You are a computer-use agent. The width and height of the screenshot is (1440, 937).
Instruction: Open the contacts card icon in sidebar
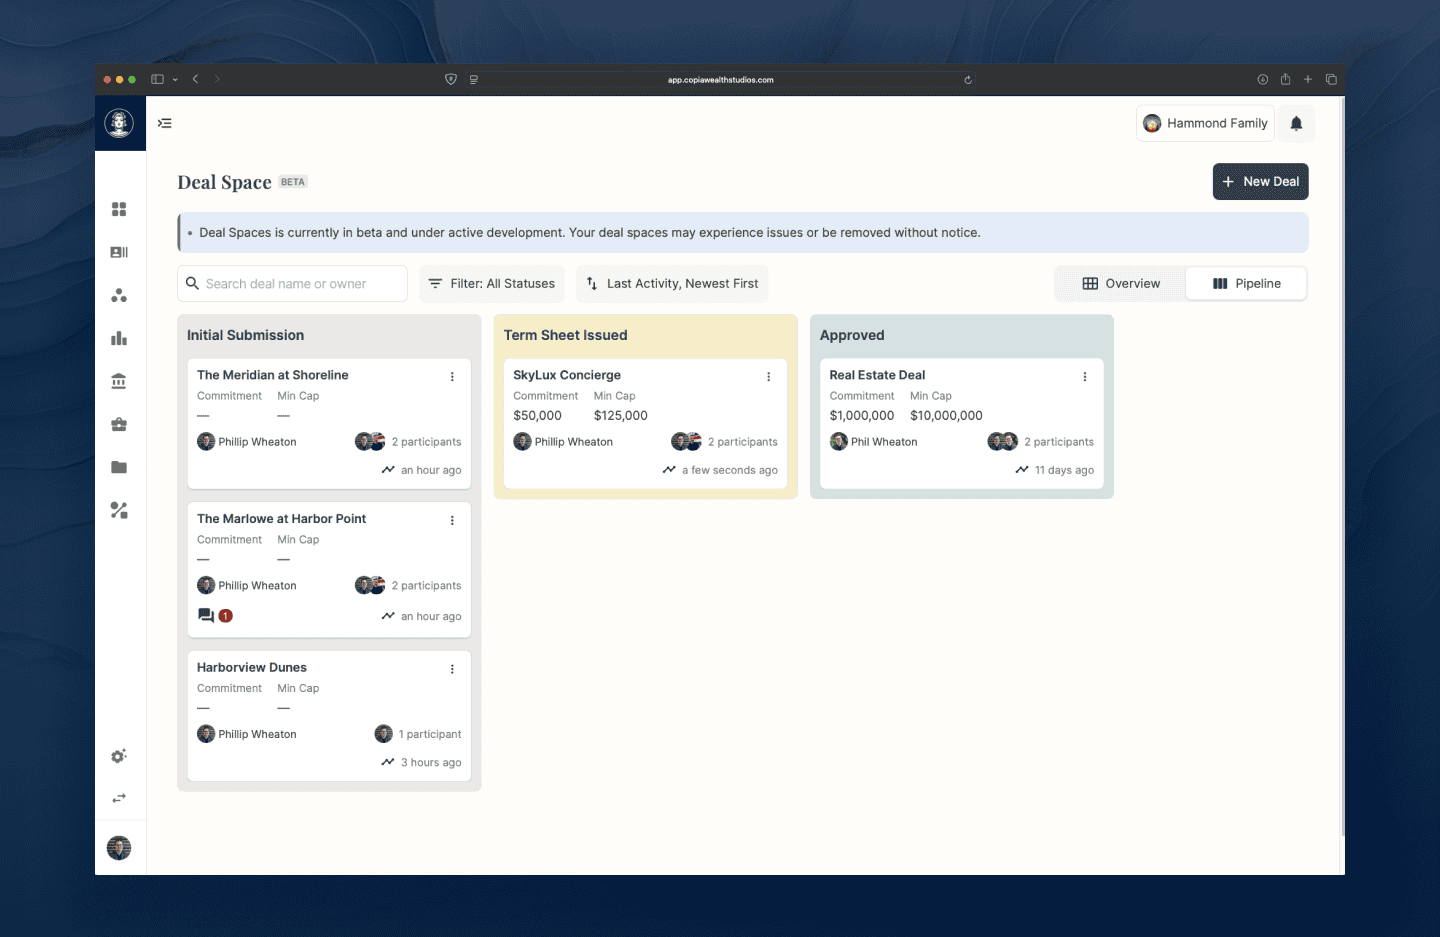click(x=119, y=252)
